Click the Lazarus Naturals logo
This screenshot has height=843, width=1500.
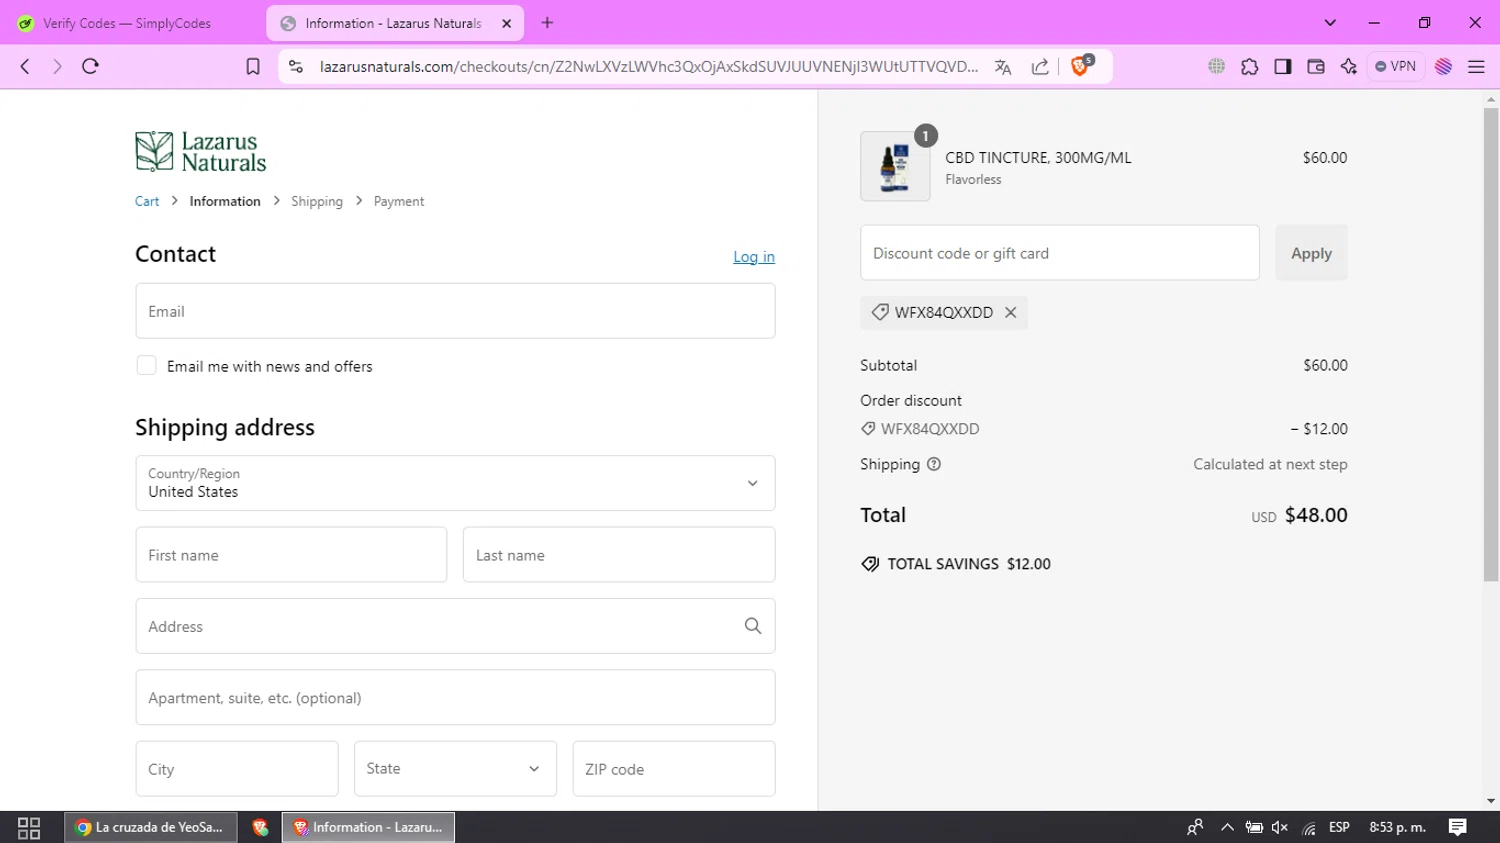(x=201, y=152)
